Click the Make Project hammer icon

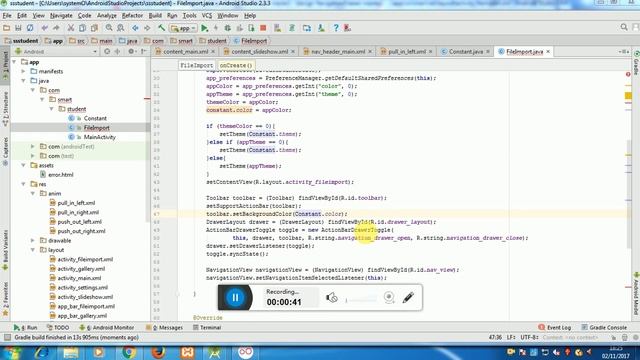[162, 28]
